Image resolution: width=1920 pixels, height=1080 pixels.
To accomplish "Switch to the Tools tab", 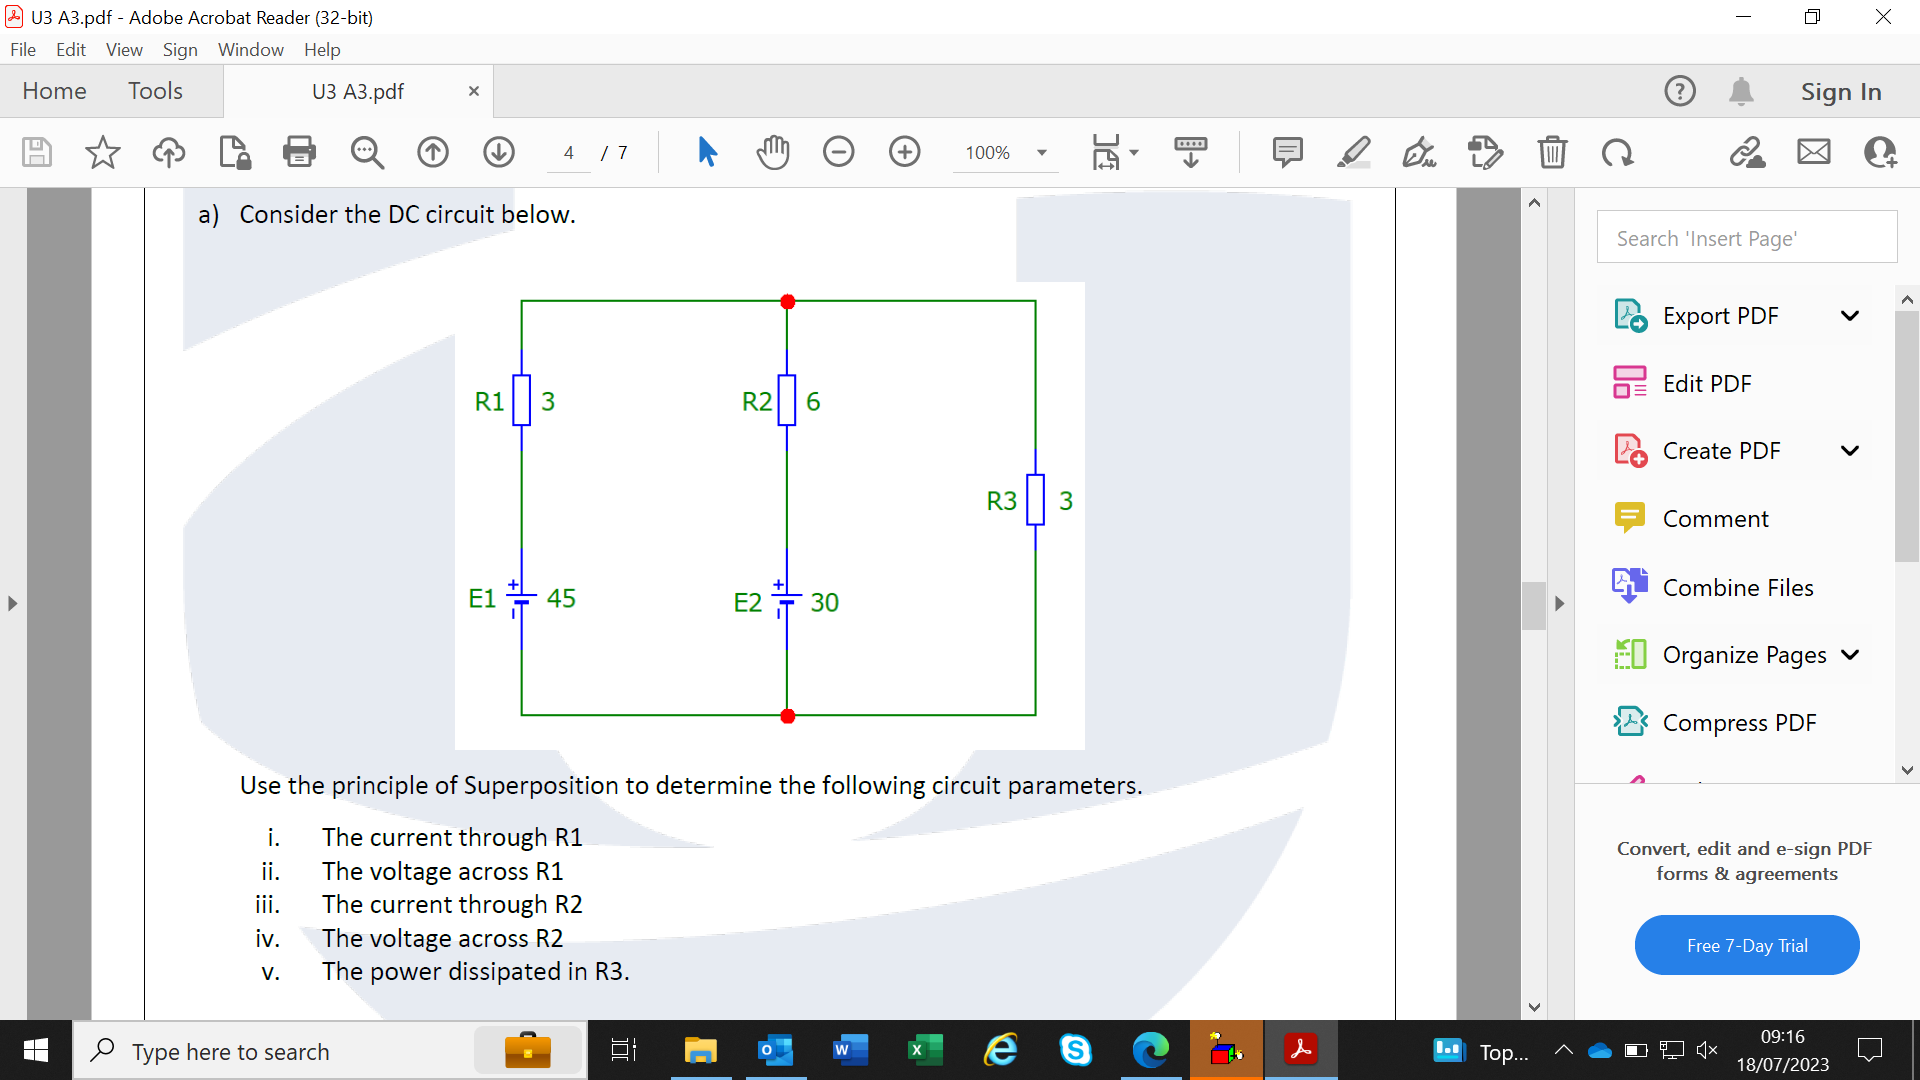I will [155, 91].
